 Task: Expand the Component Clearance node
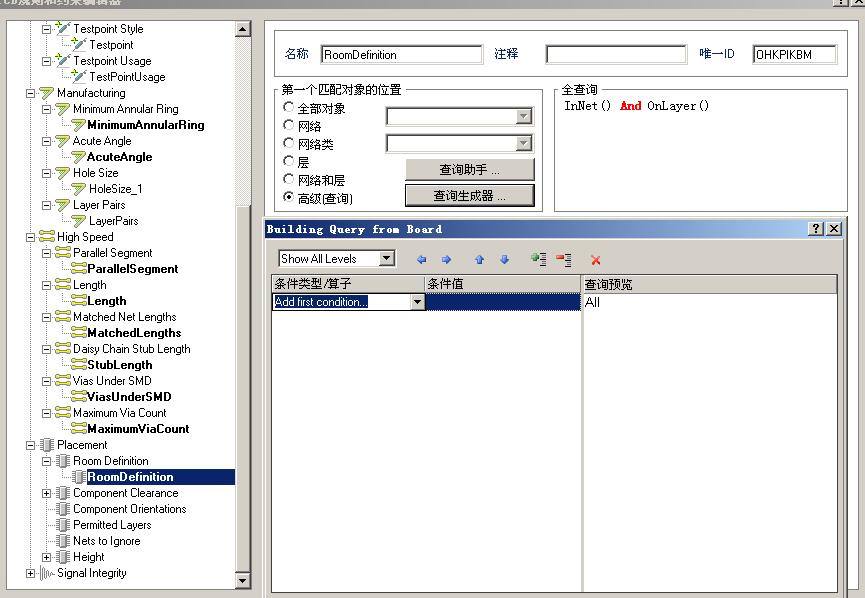[47, 493]
